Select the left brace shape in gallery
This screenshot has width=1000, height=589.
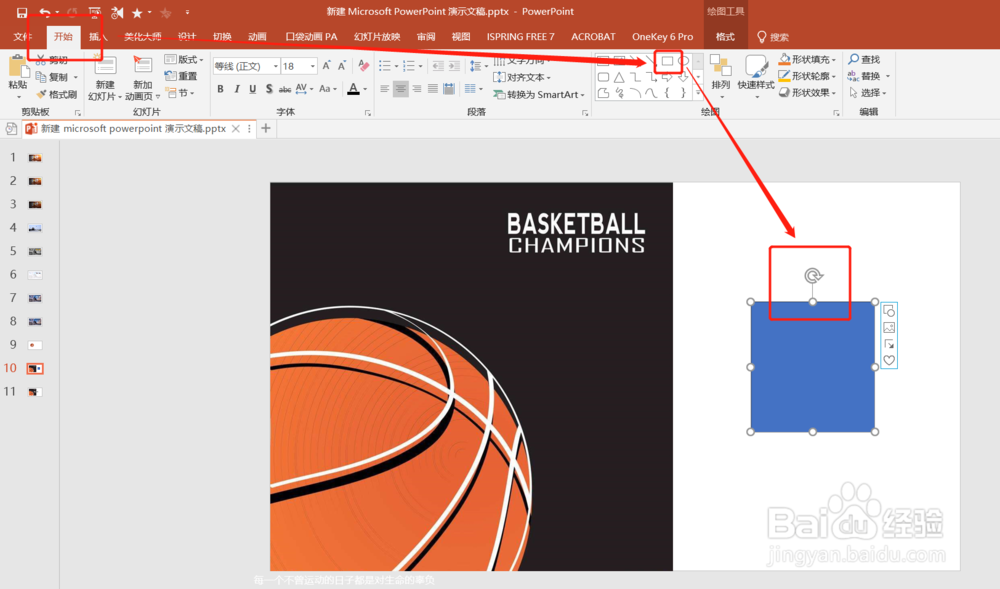667,93
